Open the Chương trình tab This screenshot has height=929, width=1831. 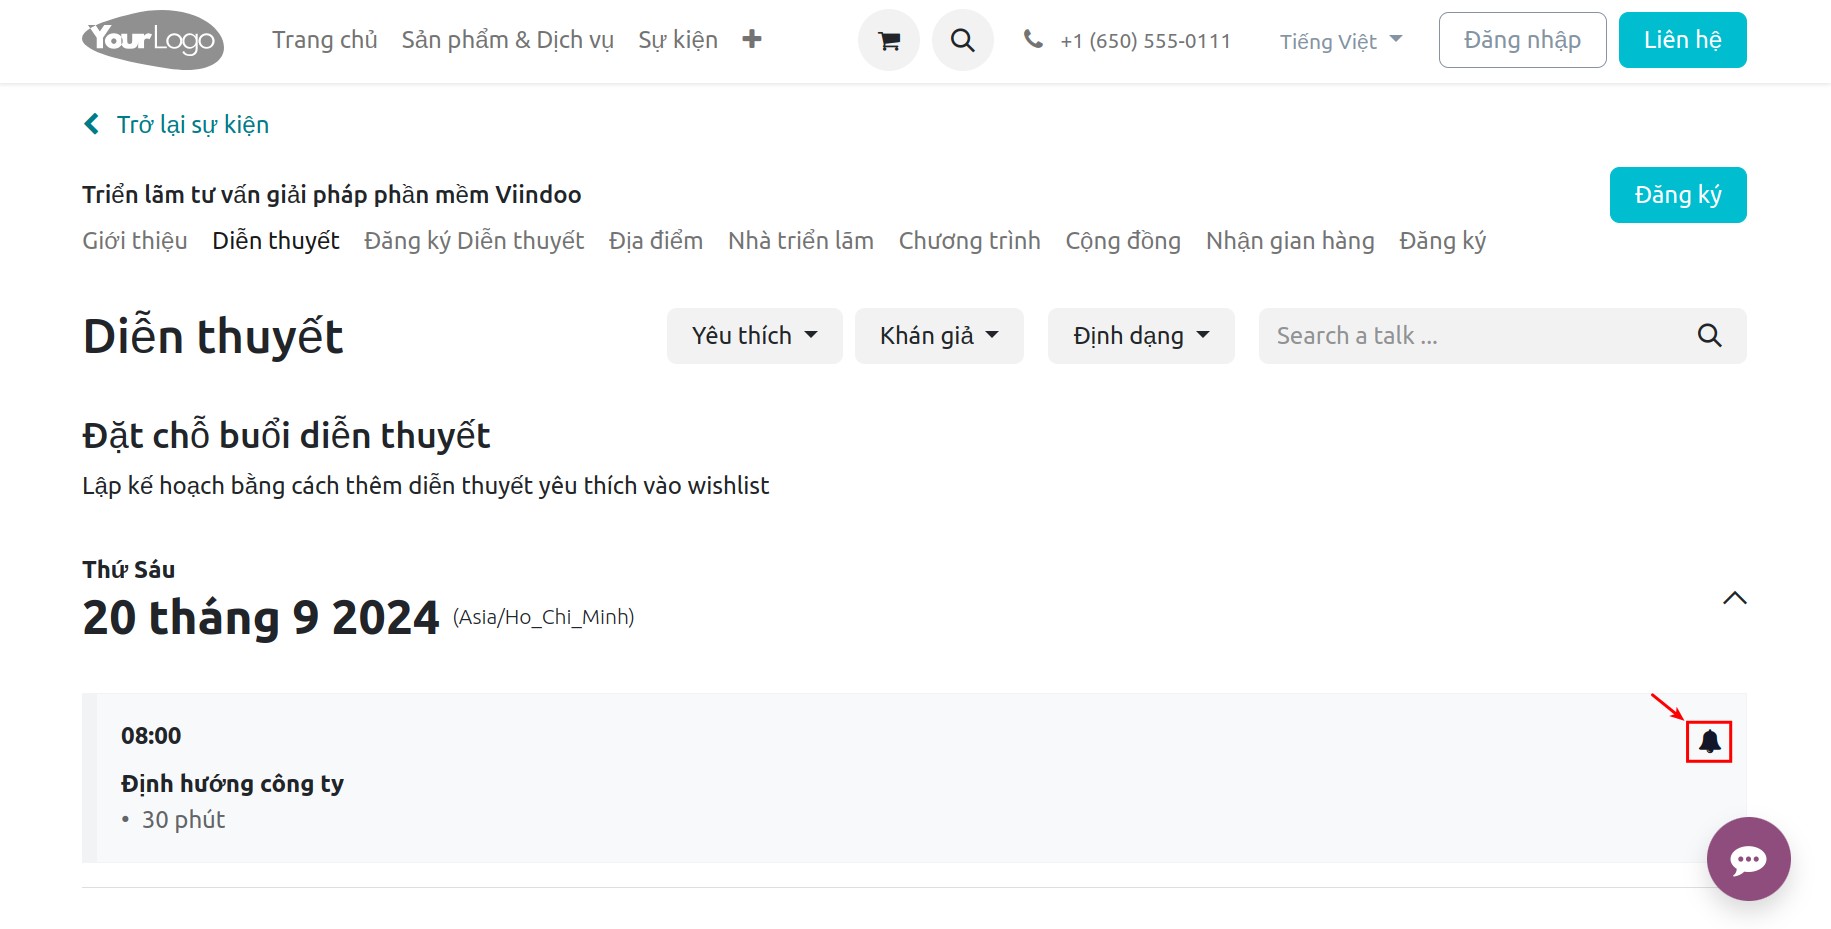click(970, 241)
